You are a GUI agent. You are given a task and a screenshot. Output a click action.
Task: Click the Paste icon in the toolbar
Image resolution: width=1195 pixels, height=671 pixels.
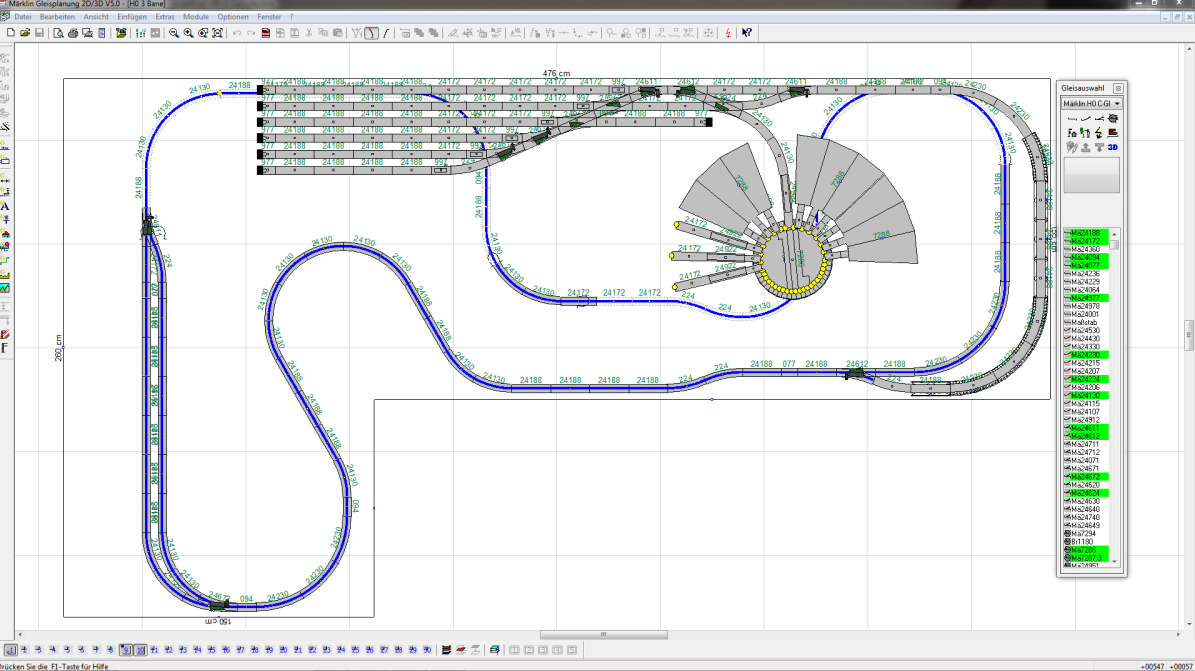coord(338,33)
